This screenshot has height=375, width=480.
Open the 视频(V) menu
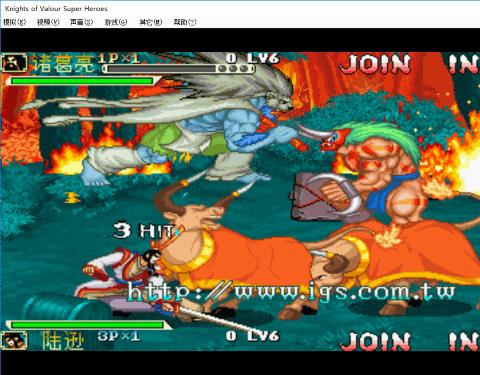point(48,22)
